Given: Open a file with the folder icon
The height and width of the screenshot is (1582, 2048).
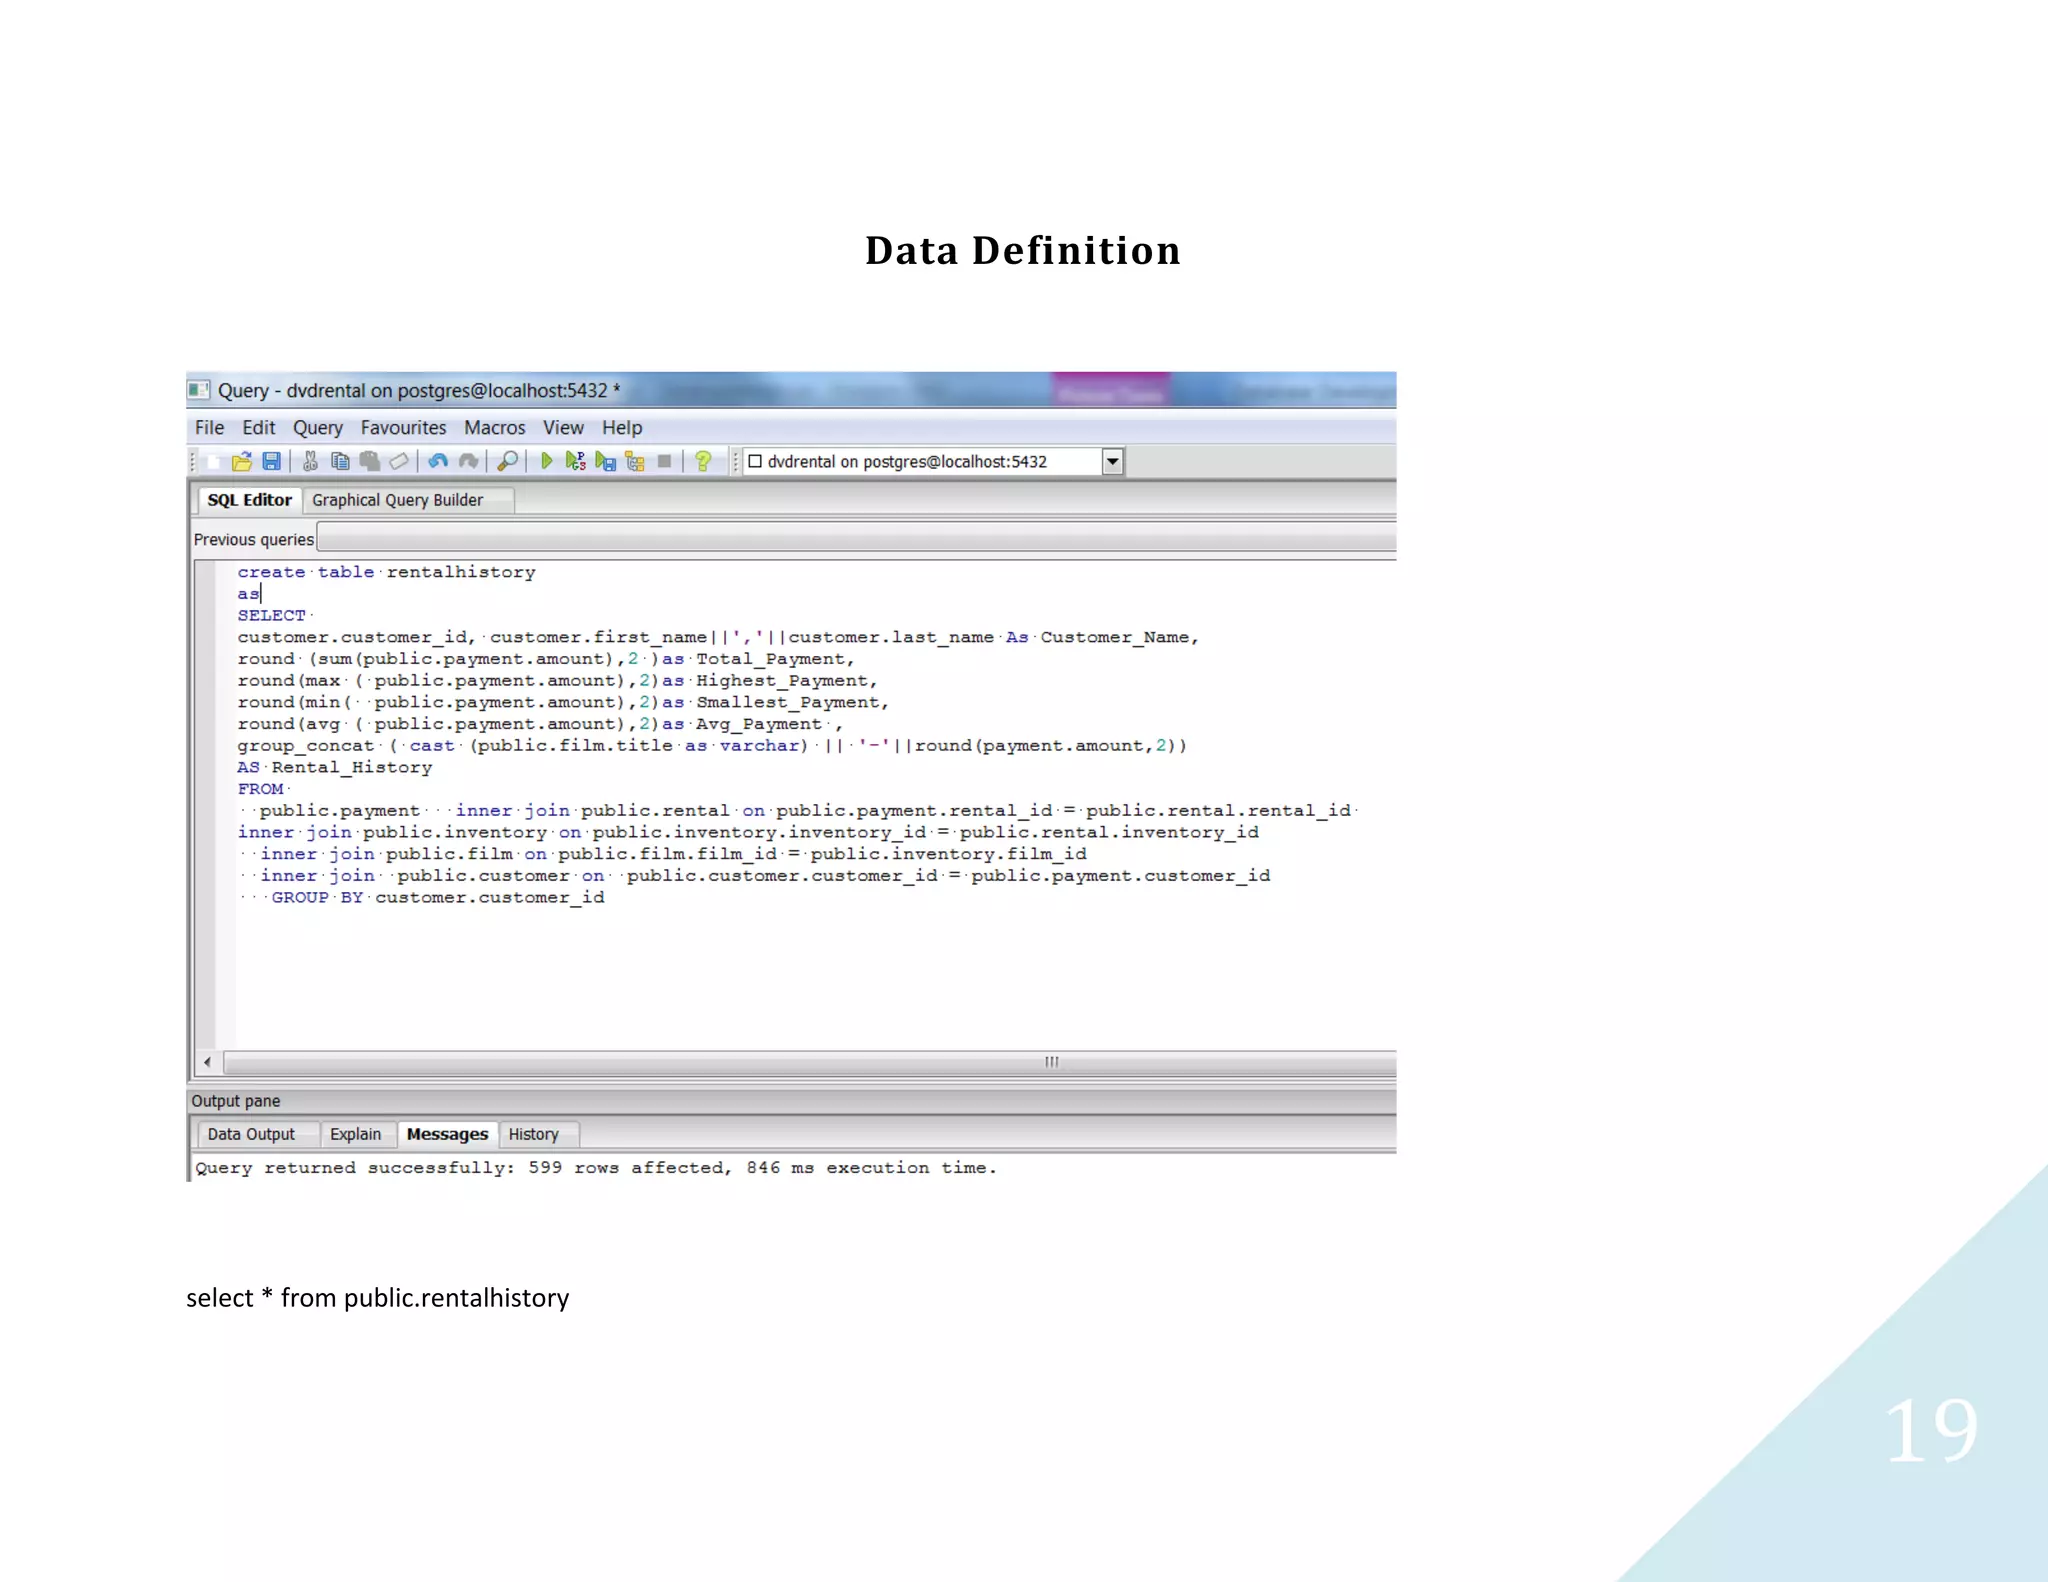Looking at the screenshot, I should point(242,461).
